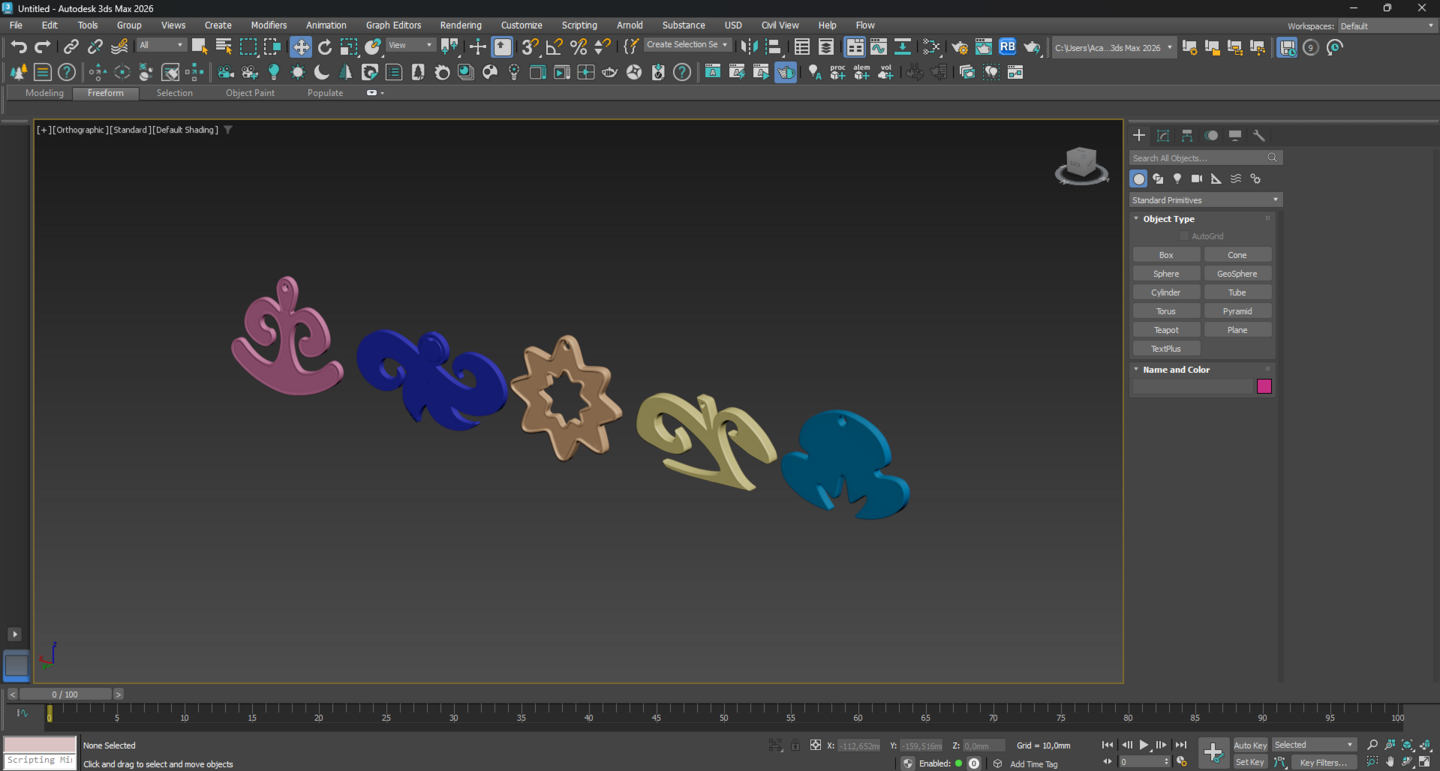Click the Teapot primitive button
This screenshot has height=771, width=1440.
(x=1166, y=330)
